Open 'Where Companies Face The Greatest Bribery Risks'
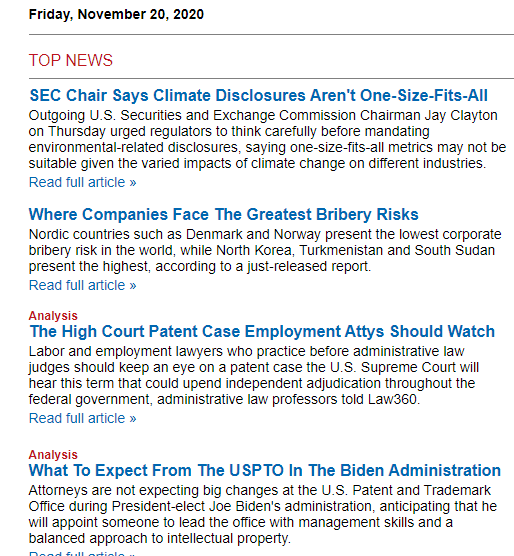The image size is (514, 556). 224,214
